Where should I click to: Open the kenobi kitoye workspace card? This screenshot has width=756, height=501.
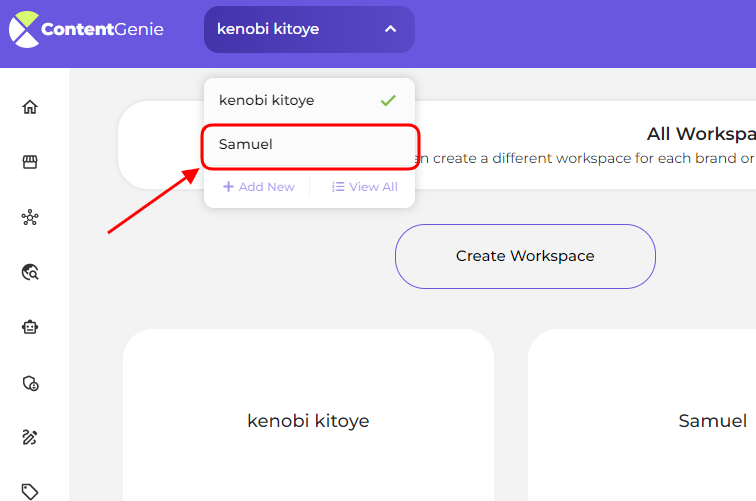pos(308,415)
